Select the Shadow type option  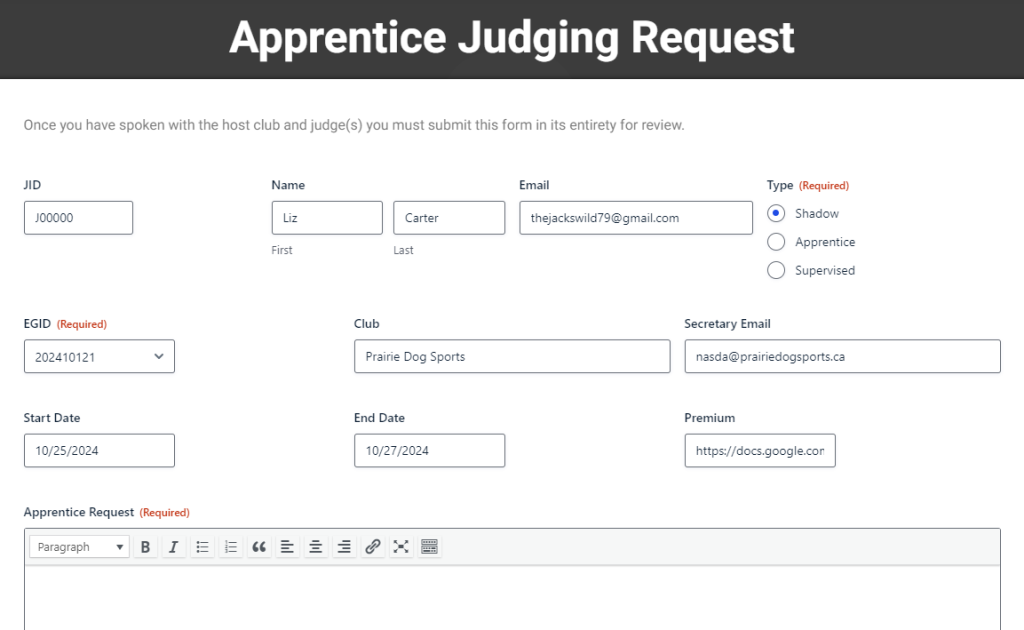[x=775, y=214]
